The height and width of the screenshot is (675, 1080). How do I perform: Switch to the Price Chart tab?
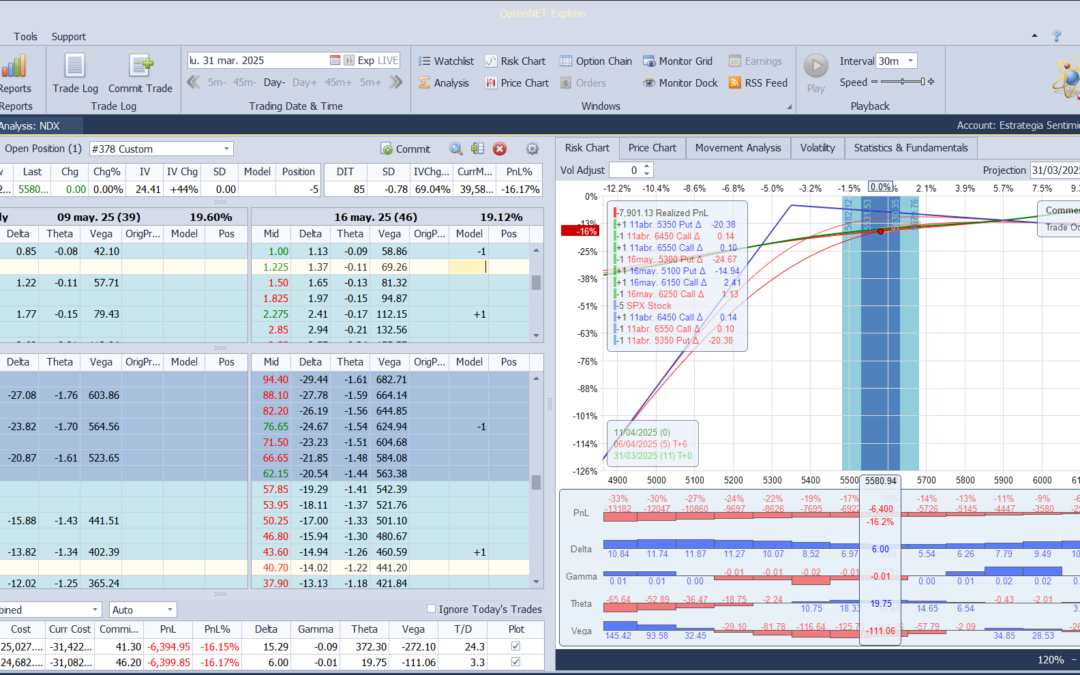[652, 148]
